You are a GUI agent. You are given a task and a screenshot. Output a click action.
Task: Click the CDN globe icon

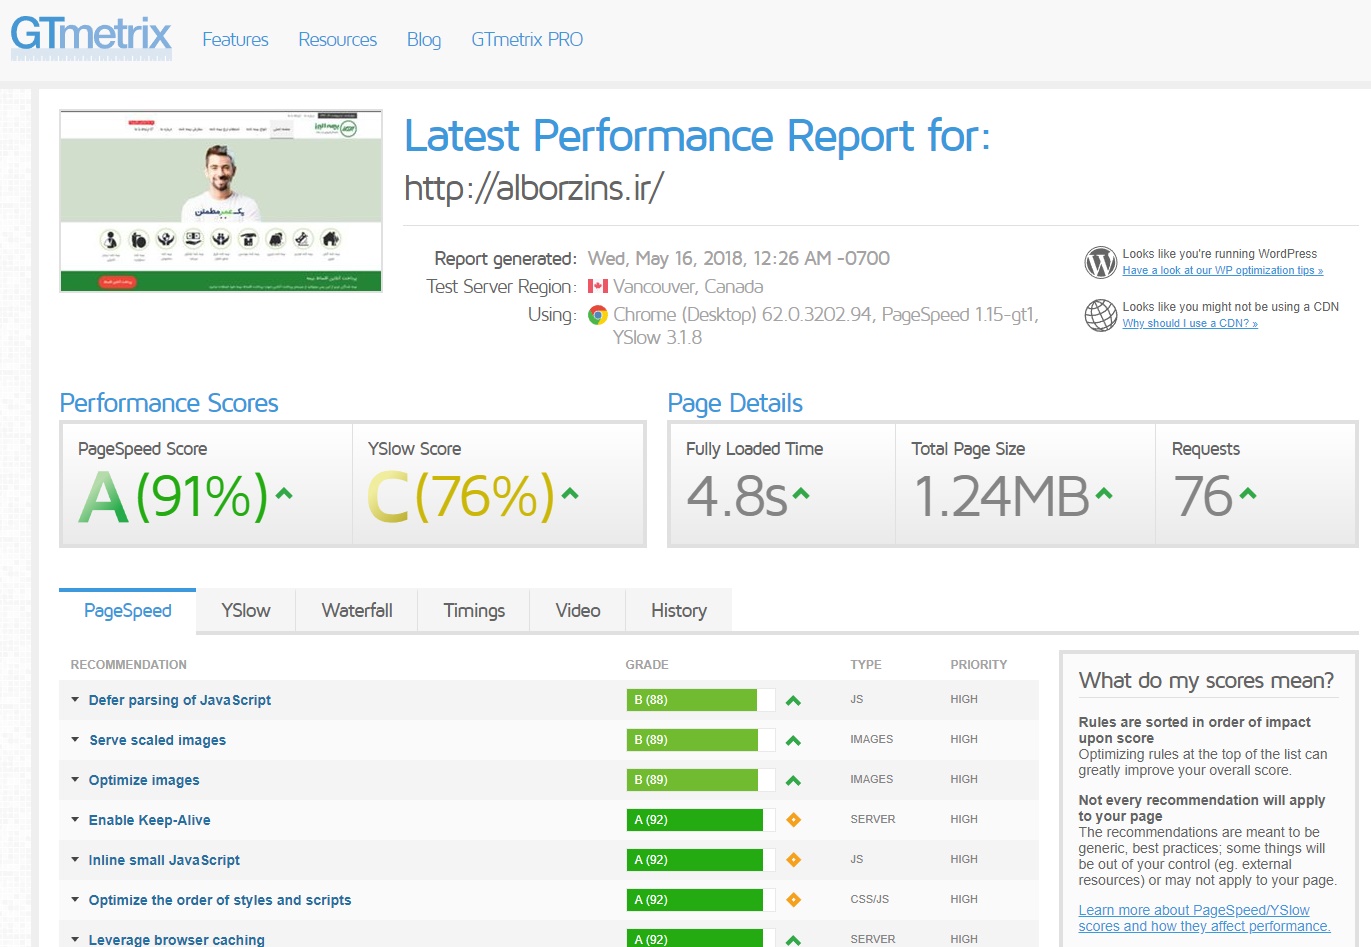tap(1100, 315)
